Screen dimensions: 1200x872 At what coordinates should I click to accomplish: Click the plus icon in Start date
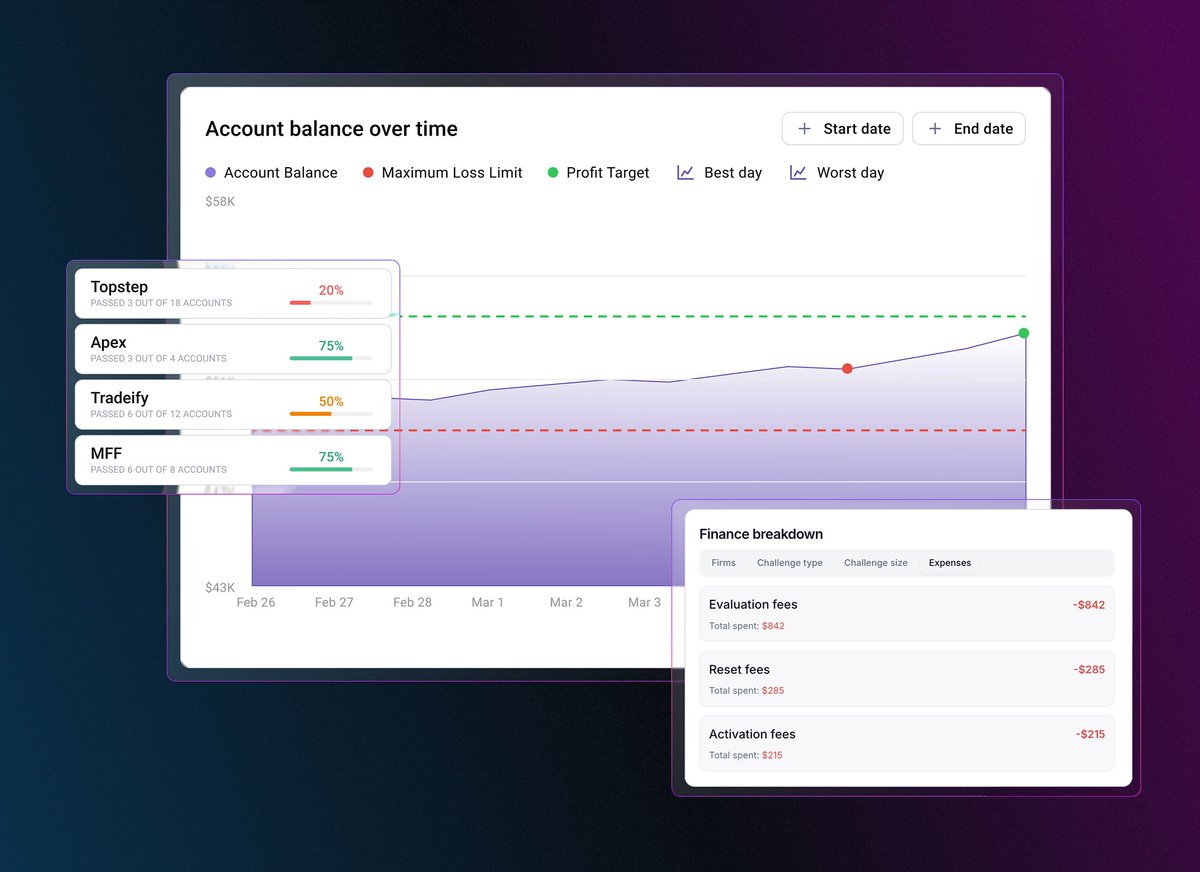804,129
